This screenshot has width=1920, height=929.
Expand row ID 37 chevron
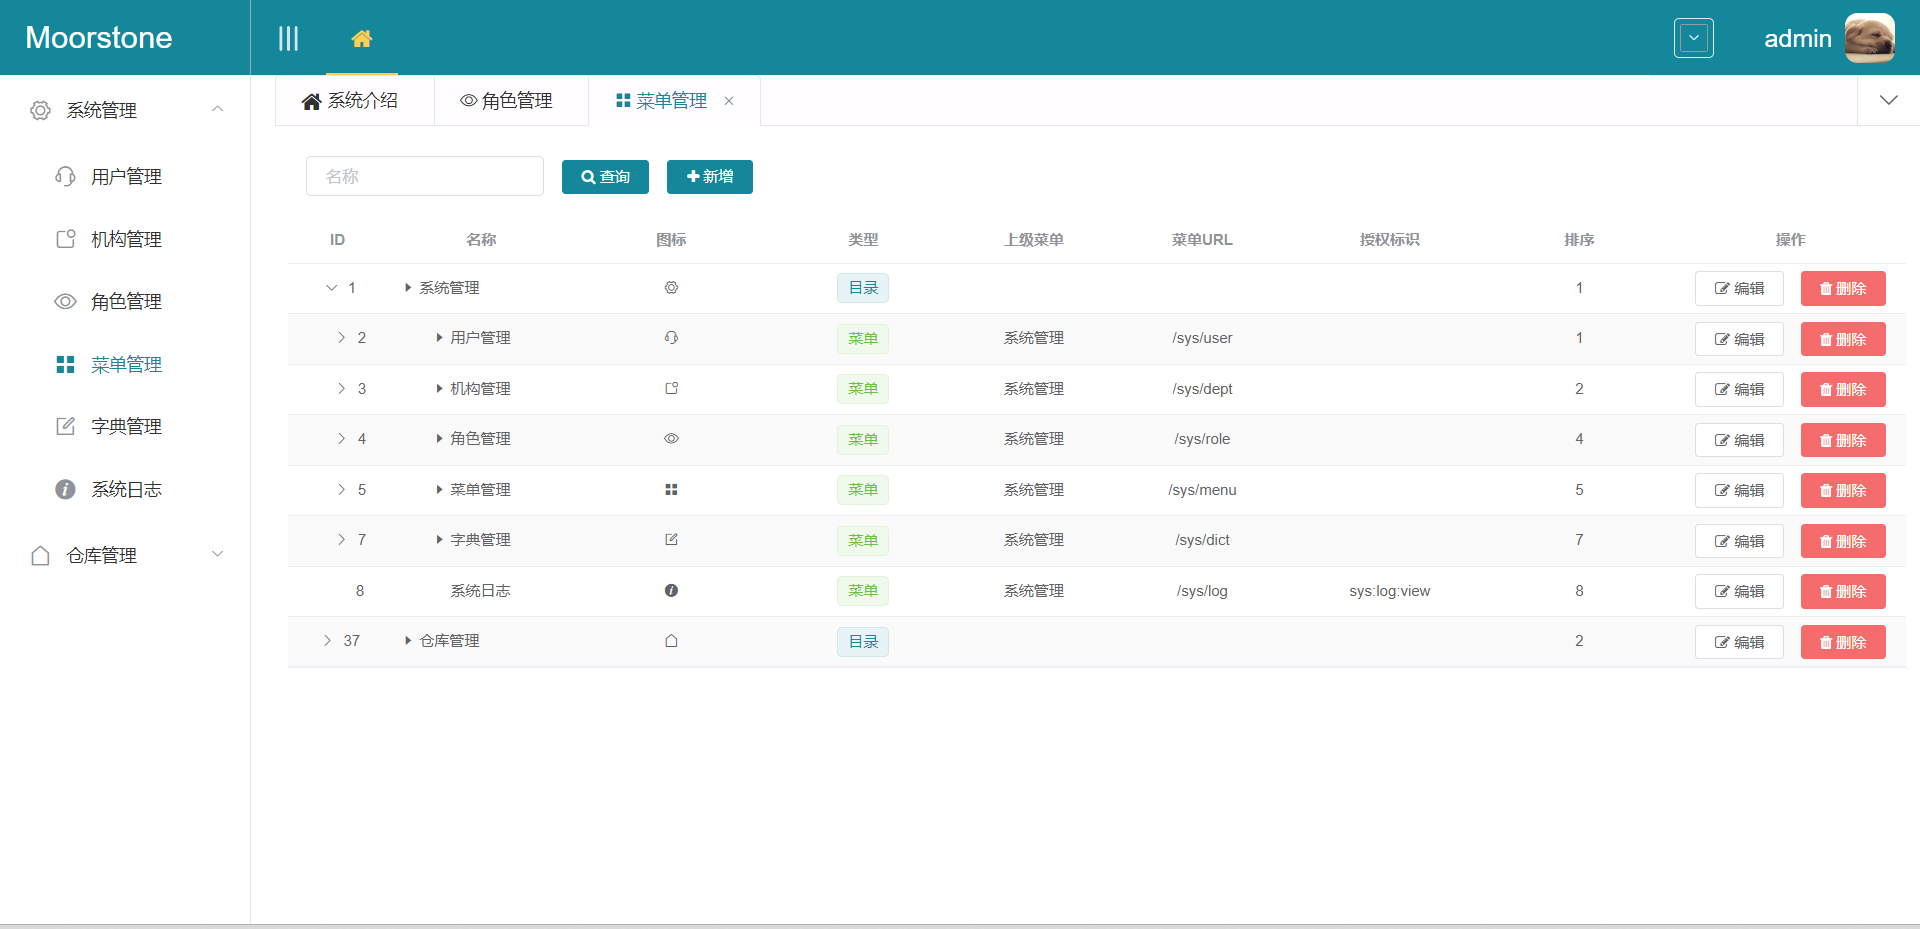pyautogui.click(x=327, y=641)
